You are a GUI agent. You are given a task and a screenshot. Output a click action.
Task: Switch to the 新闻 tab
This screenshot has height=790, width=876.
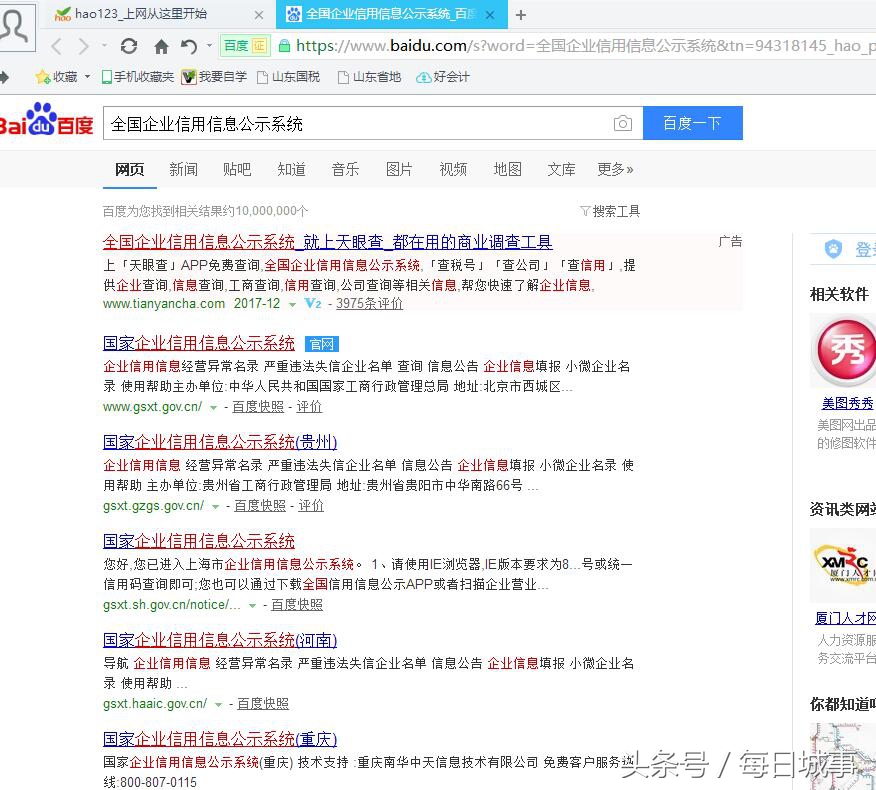(183, 169)
